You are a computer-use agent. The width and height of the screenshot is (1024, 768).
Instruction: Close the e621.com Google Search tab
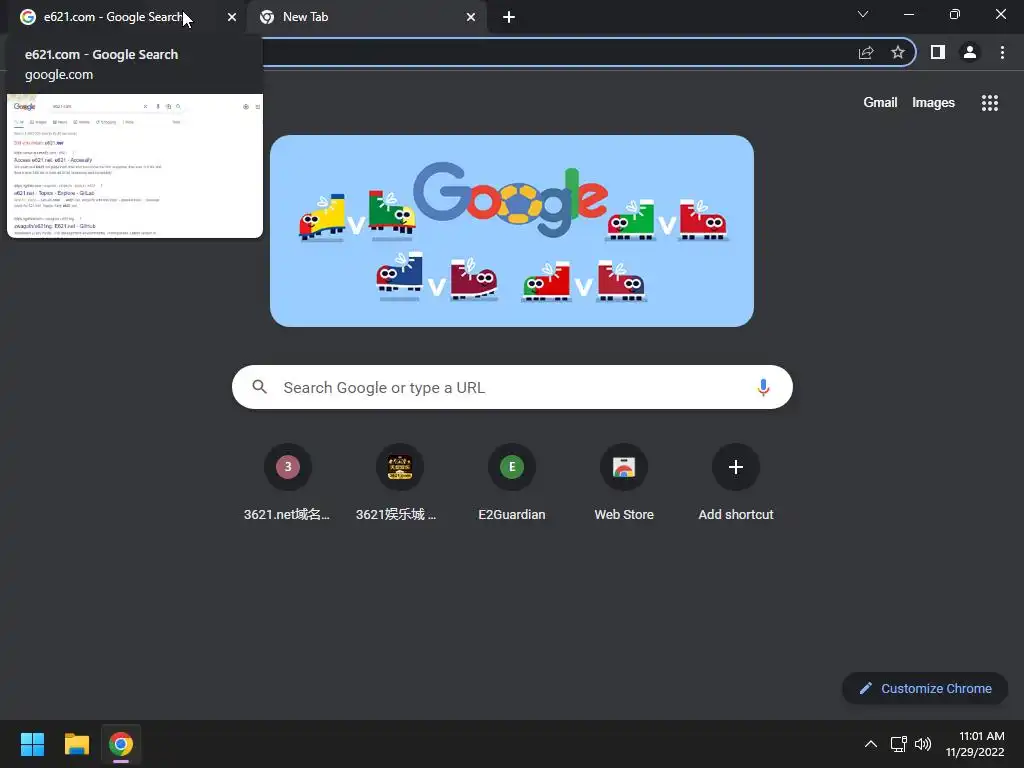(x=232, y=17)
